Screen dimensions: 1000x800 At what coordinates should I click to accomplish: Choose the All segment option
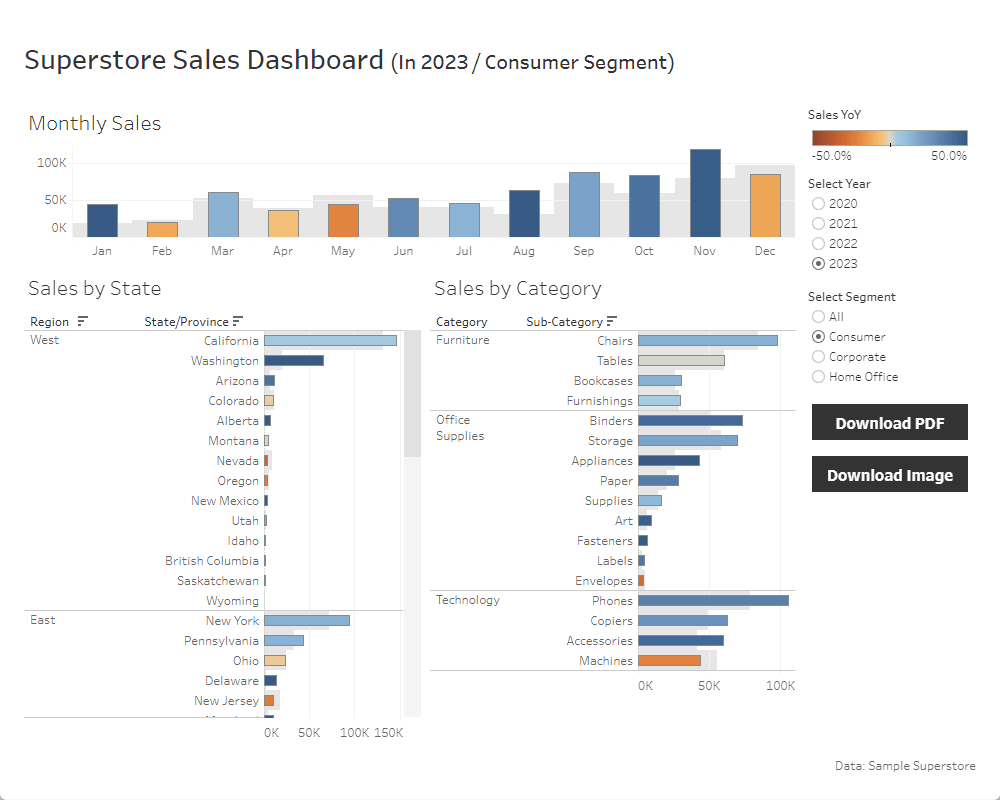(819, 317)
